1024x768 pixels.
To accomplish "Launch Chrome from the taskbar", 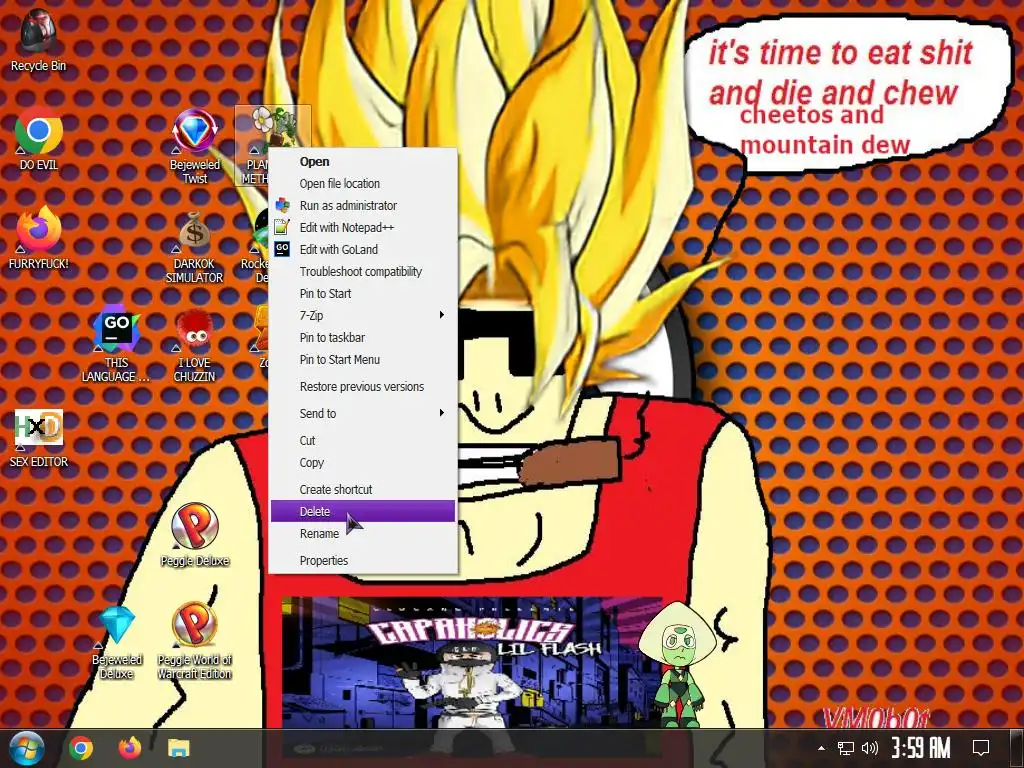I will pos(81,748).
